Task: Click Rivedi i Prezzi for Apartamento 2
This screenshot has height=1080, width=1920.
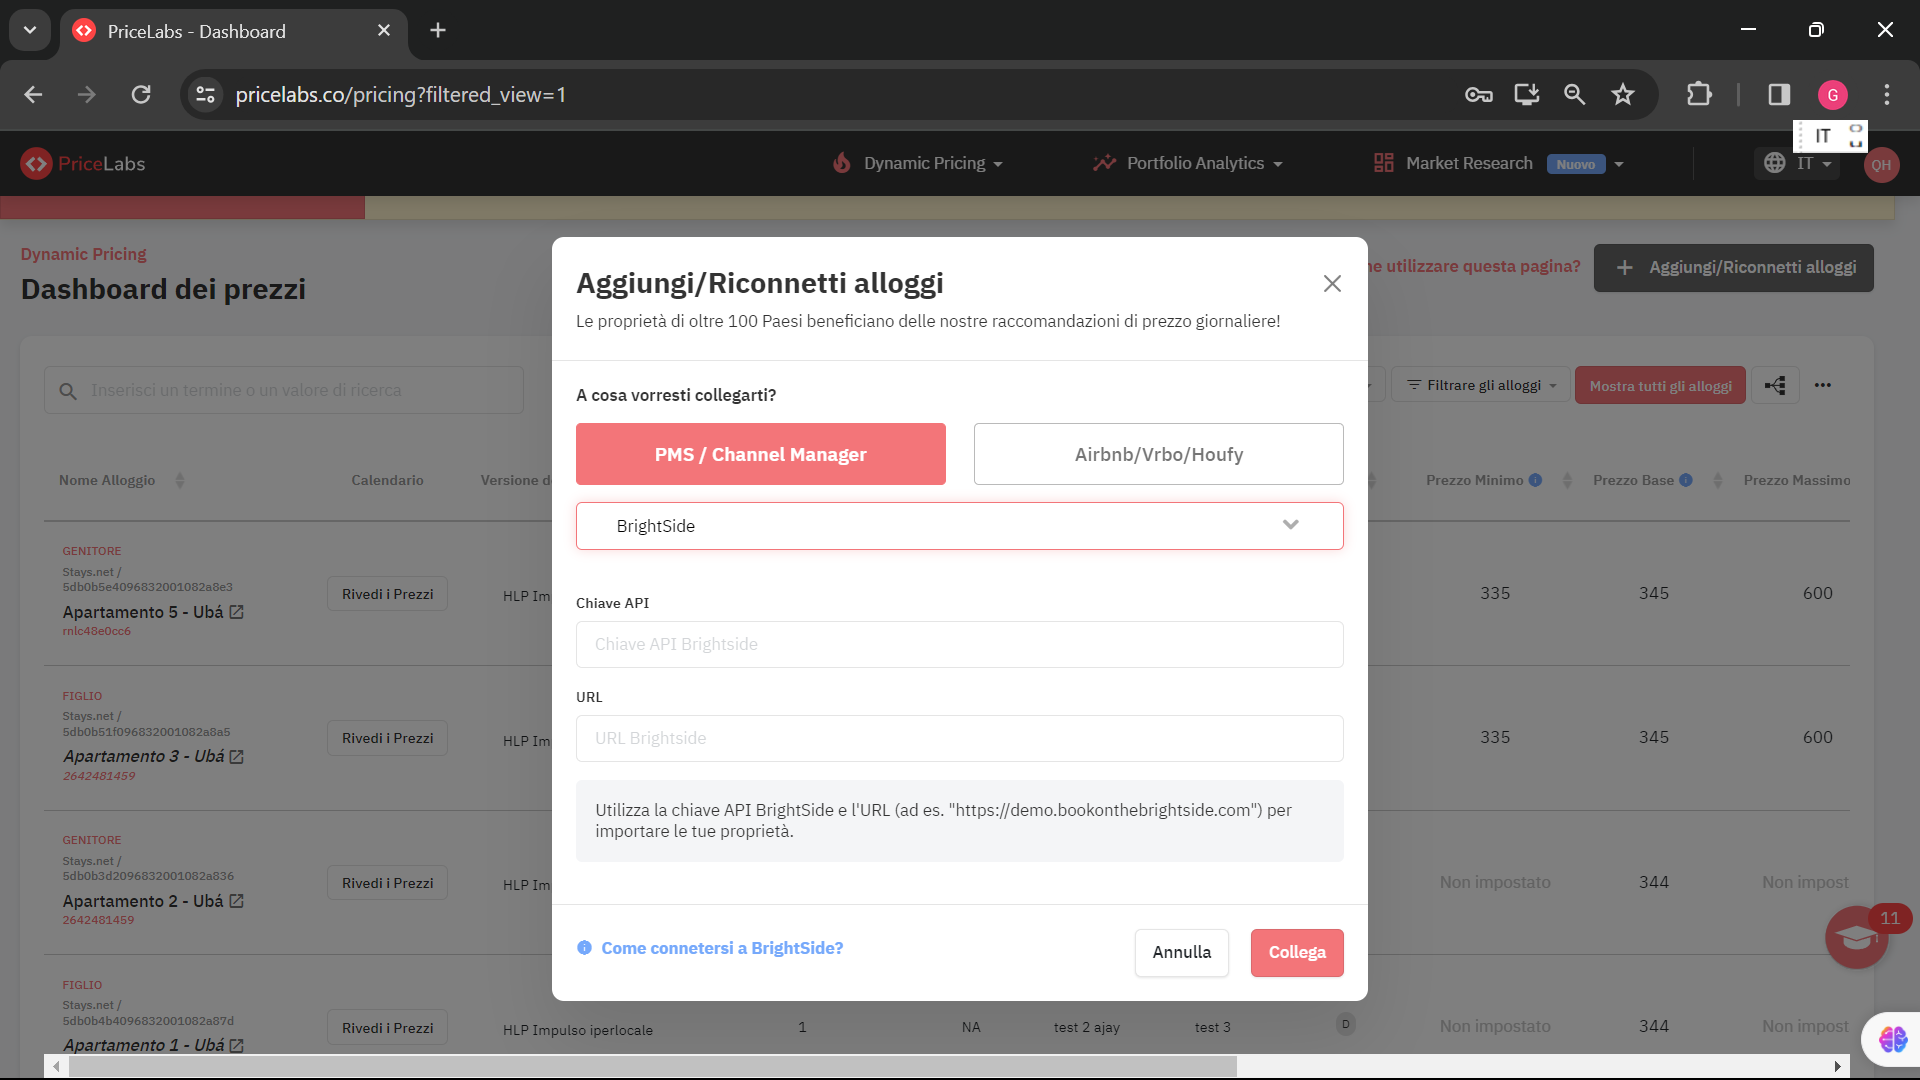Action: pos(387,883)
